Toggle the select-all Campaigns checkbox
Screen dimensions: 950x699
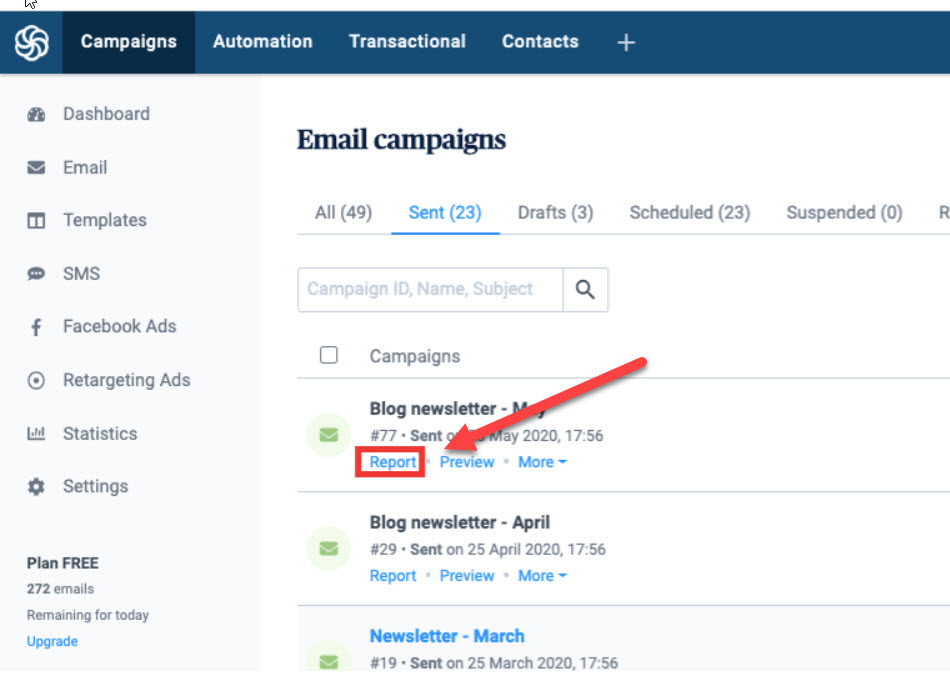328,355
